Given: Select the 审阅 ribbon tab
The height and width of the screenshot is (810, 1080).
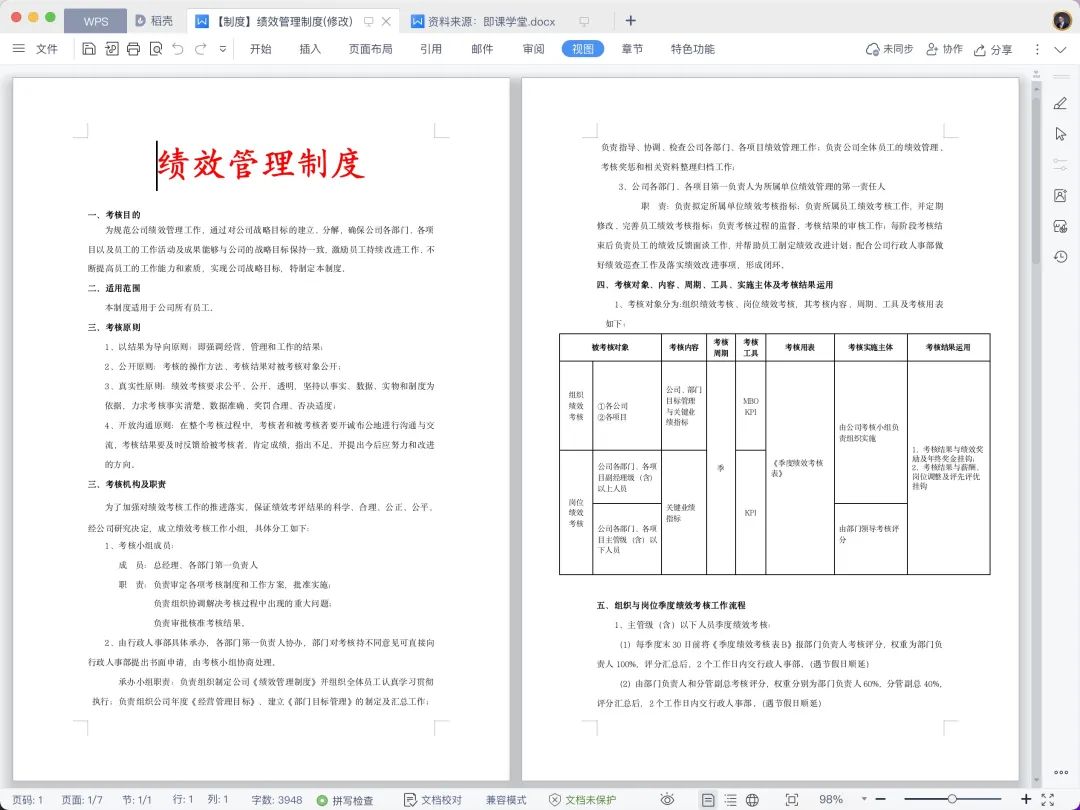Looking at the screenshot, I should click(x=533, y=49).
